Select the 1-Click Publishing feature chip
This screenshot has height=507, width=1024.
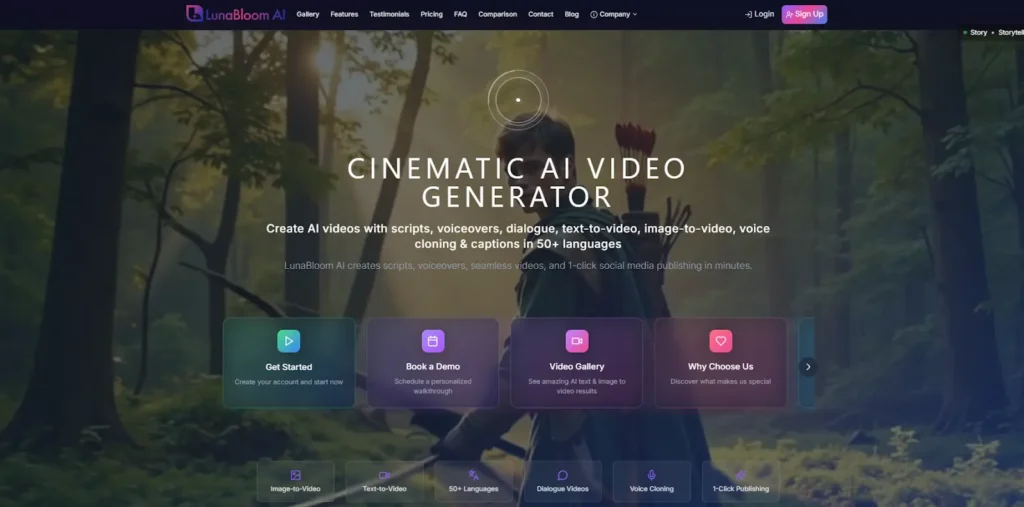[x=741, y=482]
